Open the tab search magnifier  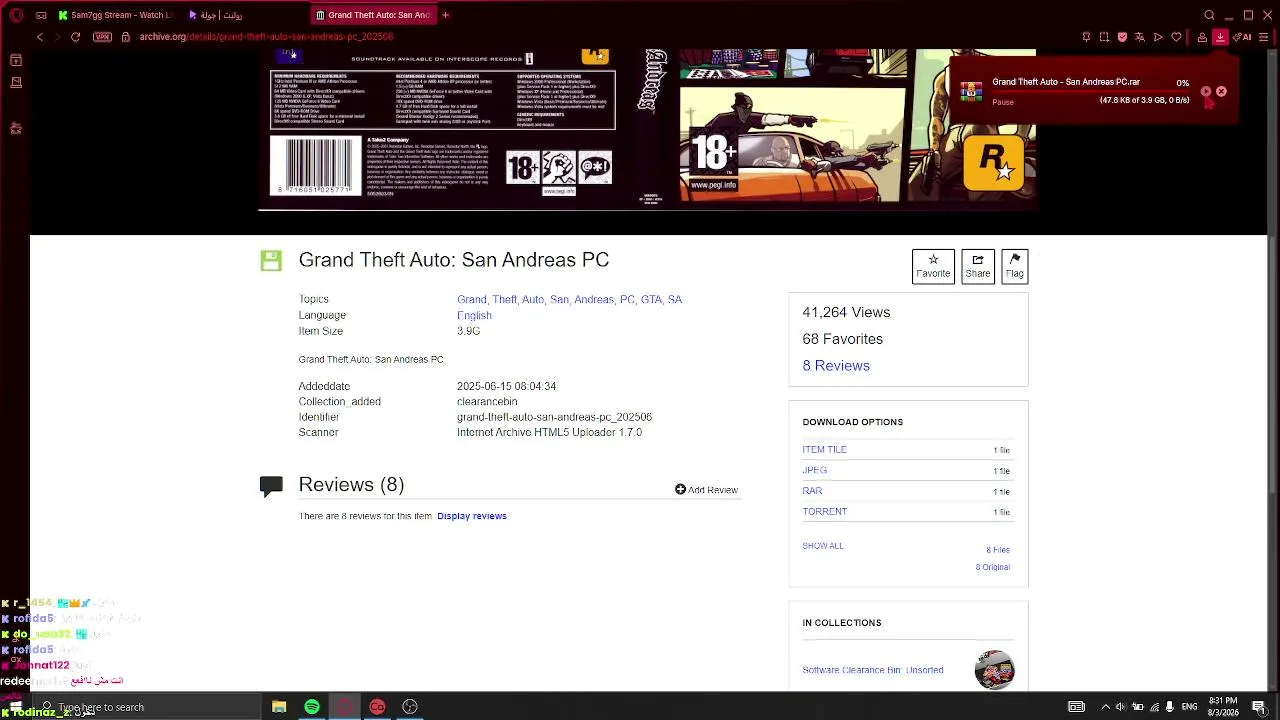click(1209, 15)
